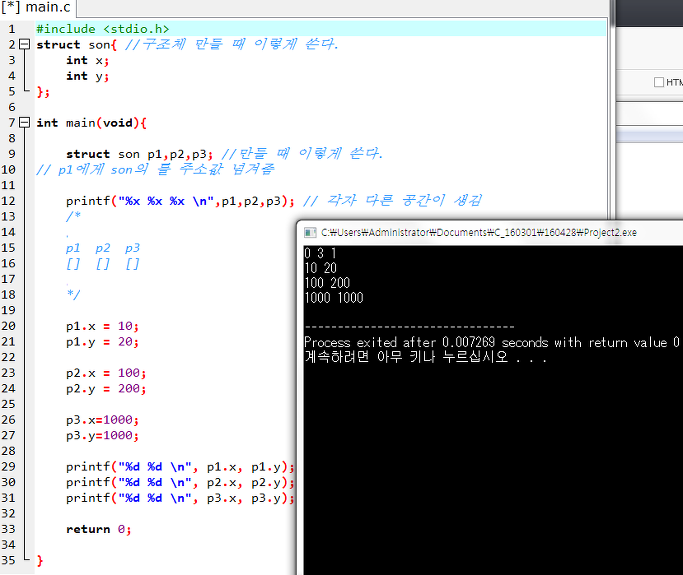Click the 'return 0;' statement
Screen dimensions: 683x575
point(98,529)
